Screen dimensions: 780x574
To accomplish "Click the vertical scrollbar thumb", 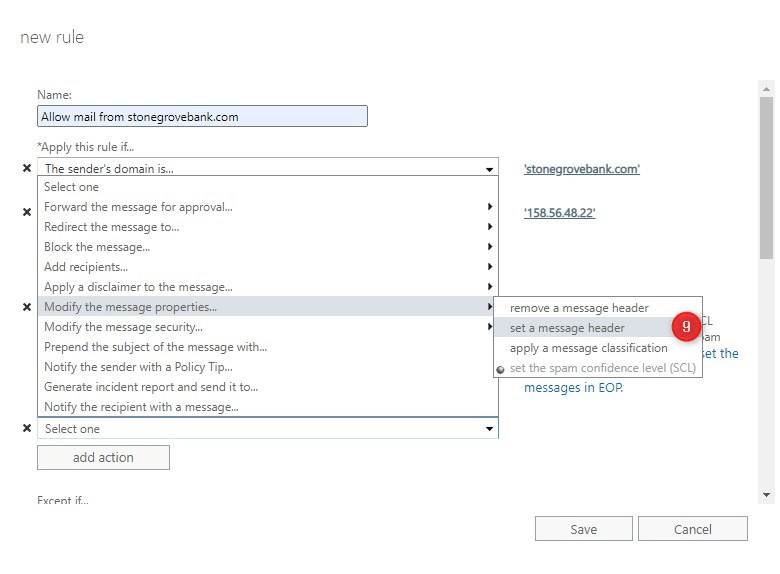I will [x=766, y=178].
